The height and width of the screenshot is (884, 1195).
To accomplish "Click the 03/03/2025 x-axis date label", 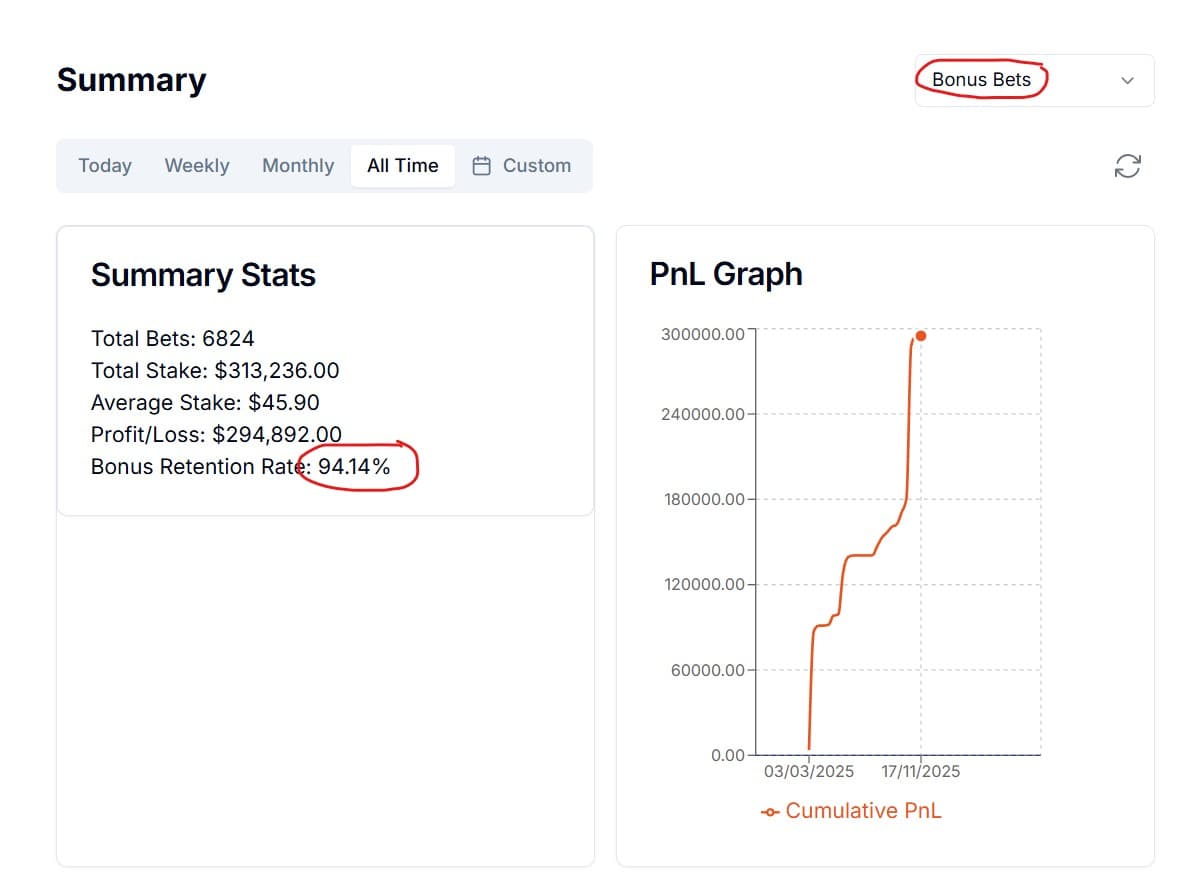I will [809, 772].
